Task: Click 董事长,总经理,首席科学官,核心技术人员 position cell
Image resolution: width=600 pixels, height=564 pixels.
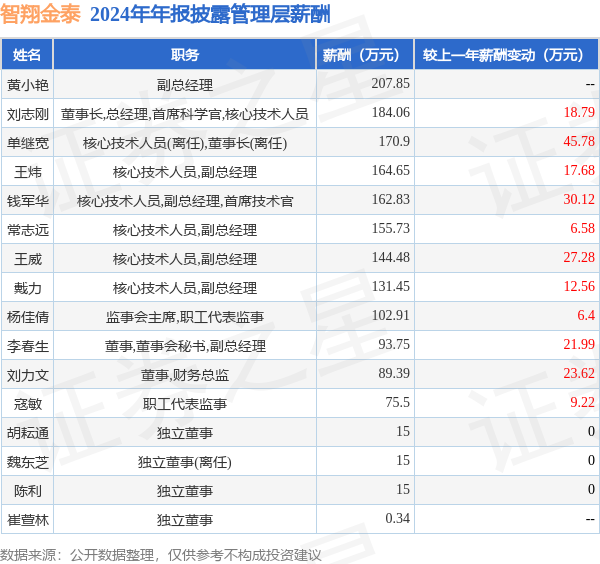Action: (185, 114)
